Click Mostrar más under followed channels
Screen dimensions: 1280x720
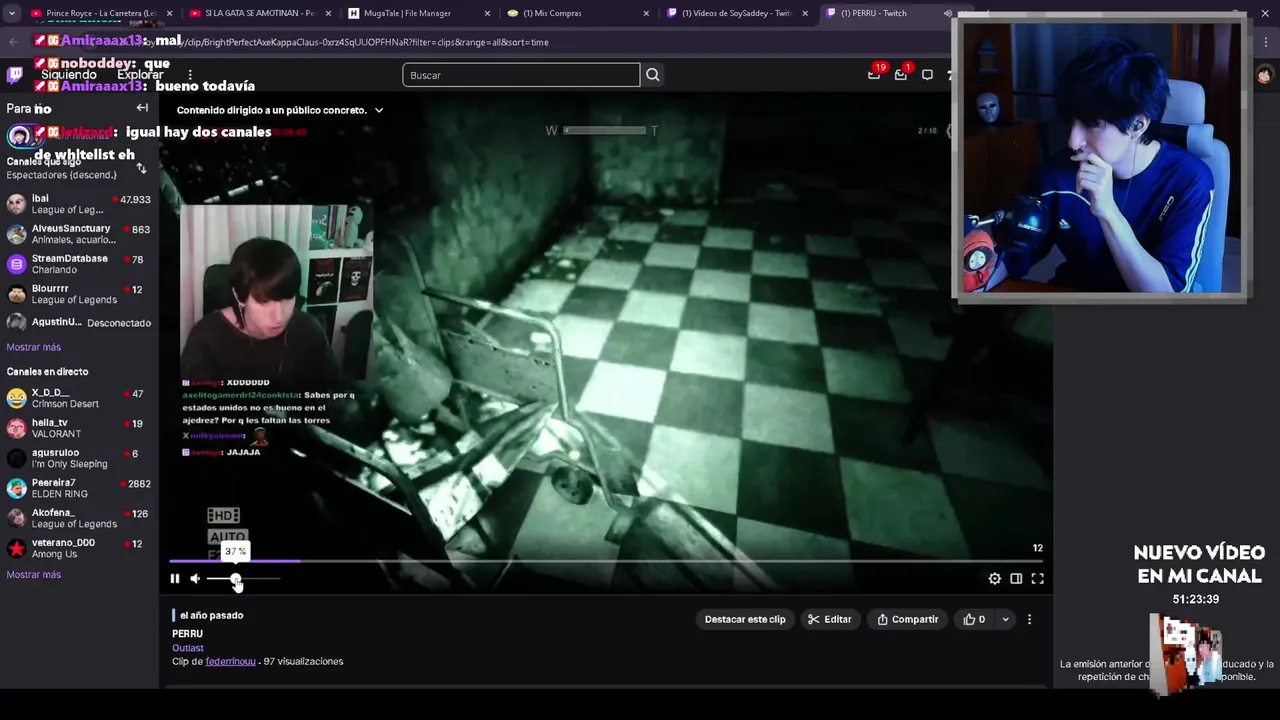[34, 347]
